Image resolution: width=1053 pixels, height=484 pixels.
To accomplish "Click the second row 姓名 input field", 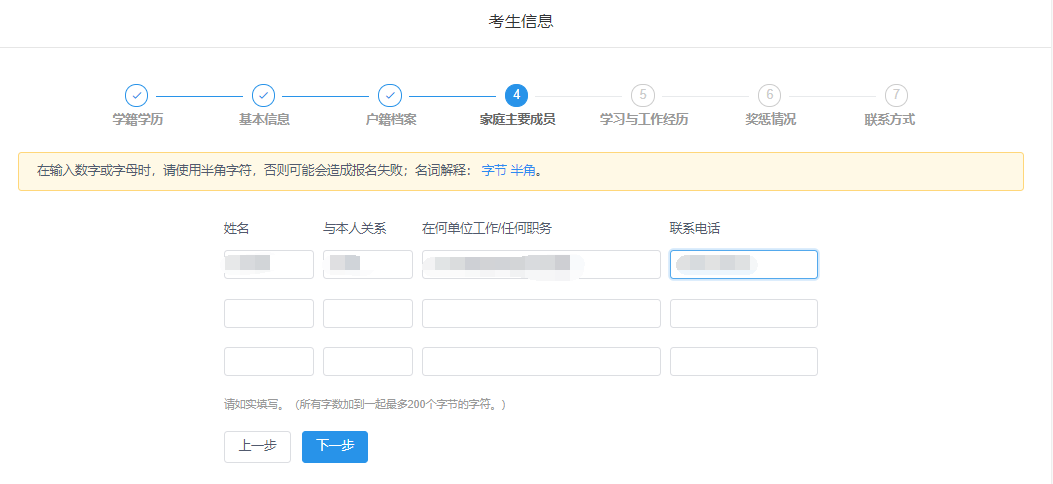I will point(268,313).
